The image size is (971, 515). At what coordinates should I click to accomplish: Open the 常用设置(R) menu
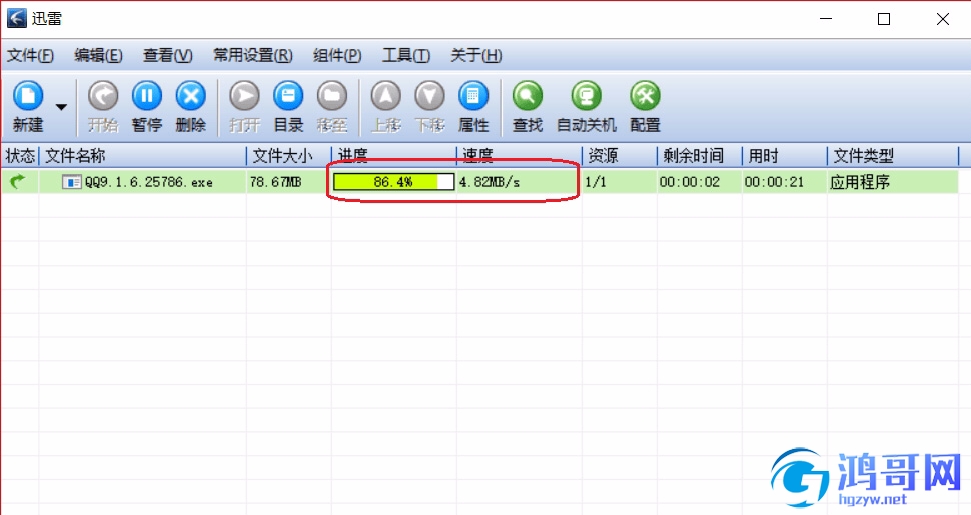[x=253, y=56]
